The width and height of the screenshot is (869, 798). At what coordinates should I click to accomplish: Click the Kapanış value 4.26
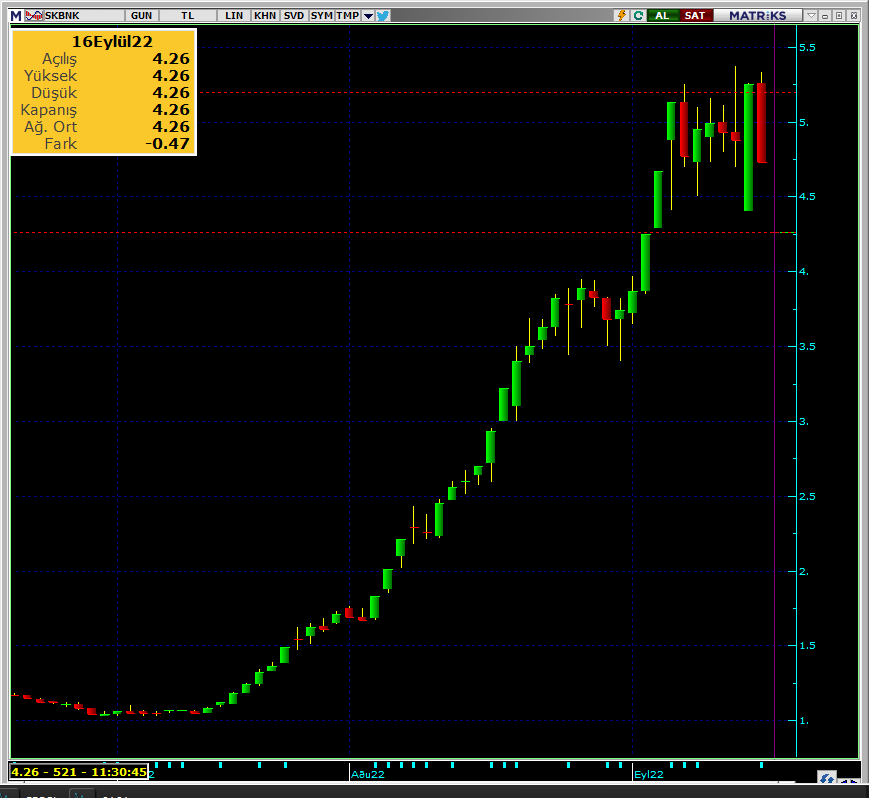click(171, 110)
